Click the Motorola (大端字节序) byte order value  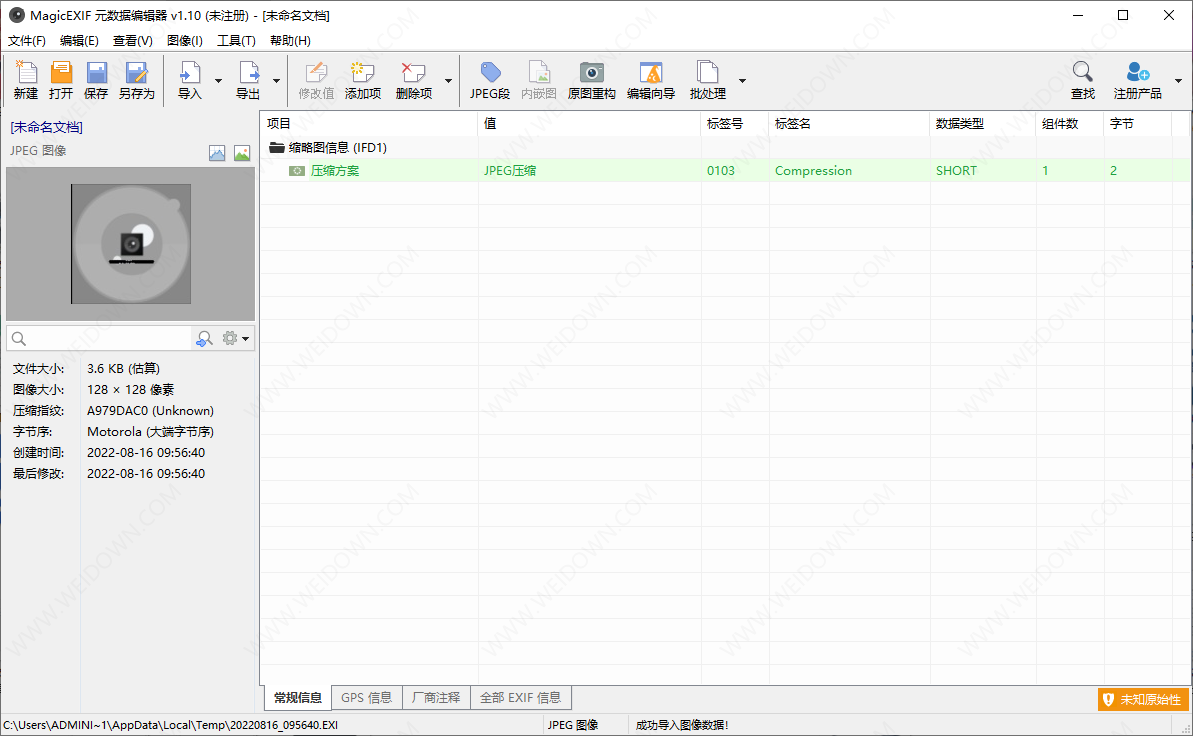pos(150,432)
